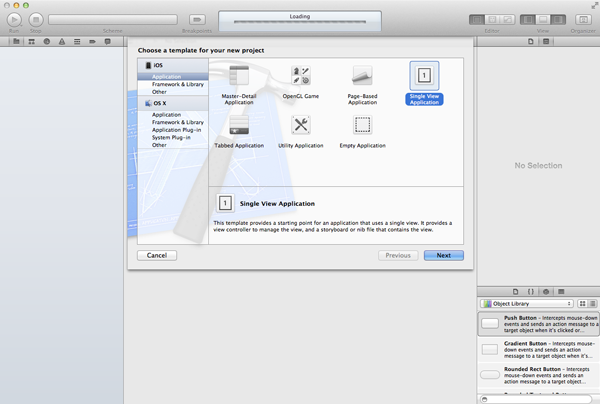Click the library search filter field
Screen dimensions: 600x404
536,399
